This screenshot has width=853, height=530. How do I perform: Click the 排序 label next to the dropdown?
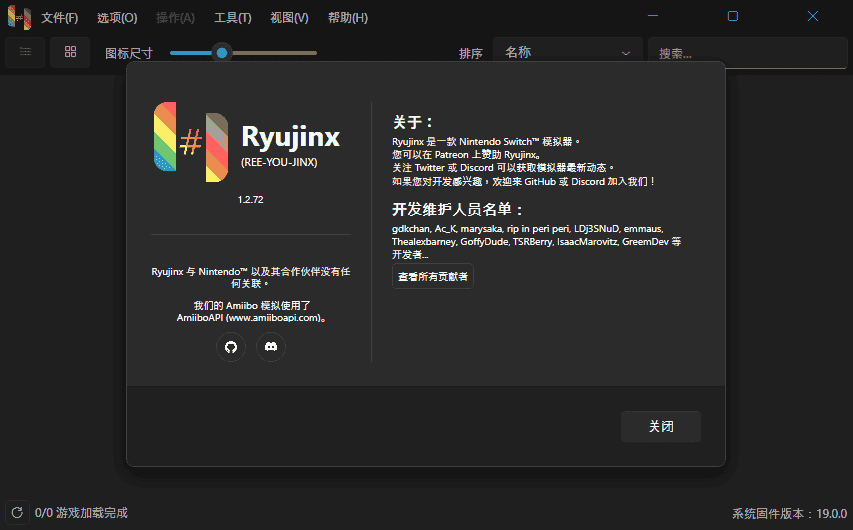pos(471,53)
